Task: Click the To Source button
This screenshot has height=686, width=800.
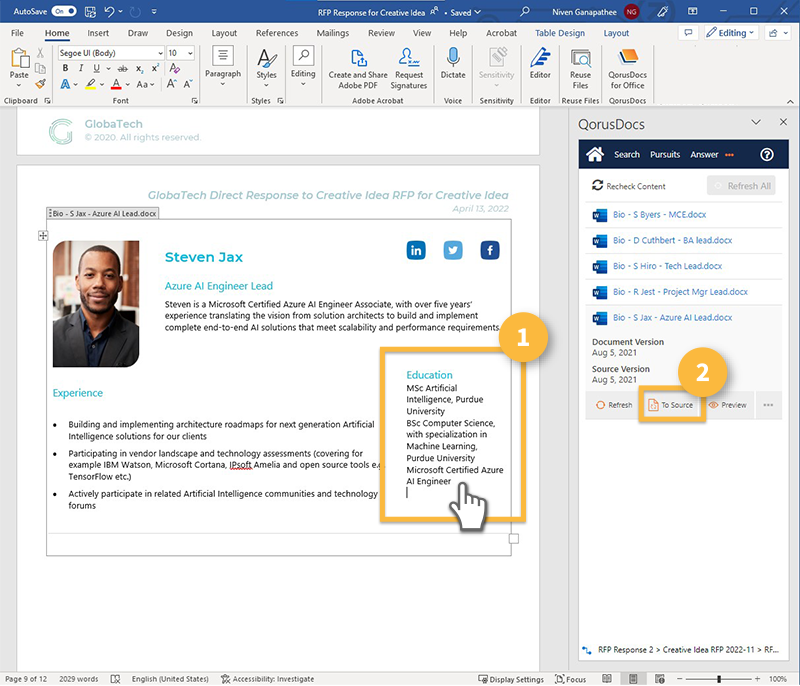Action: (671, 405)
